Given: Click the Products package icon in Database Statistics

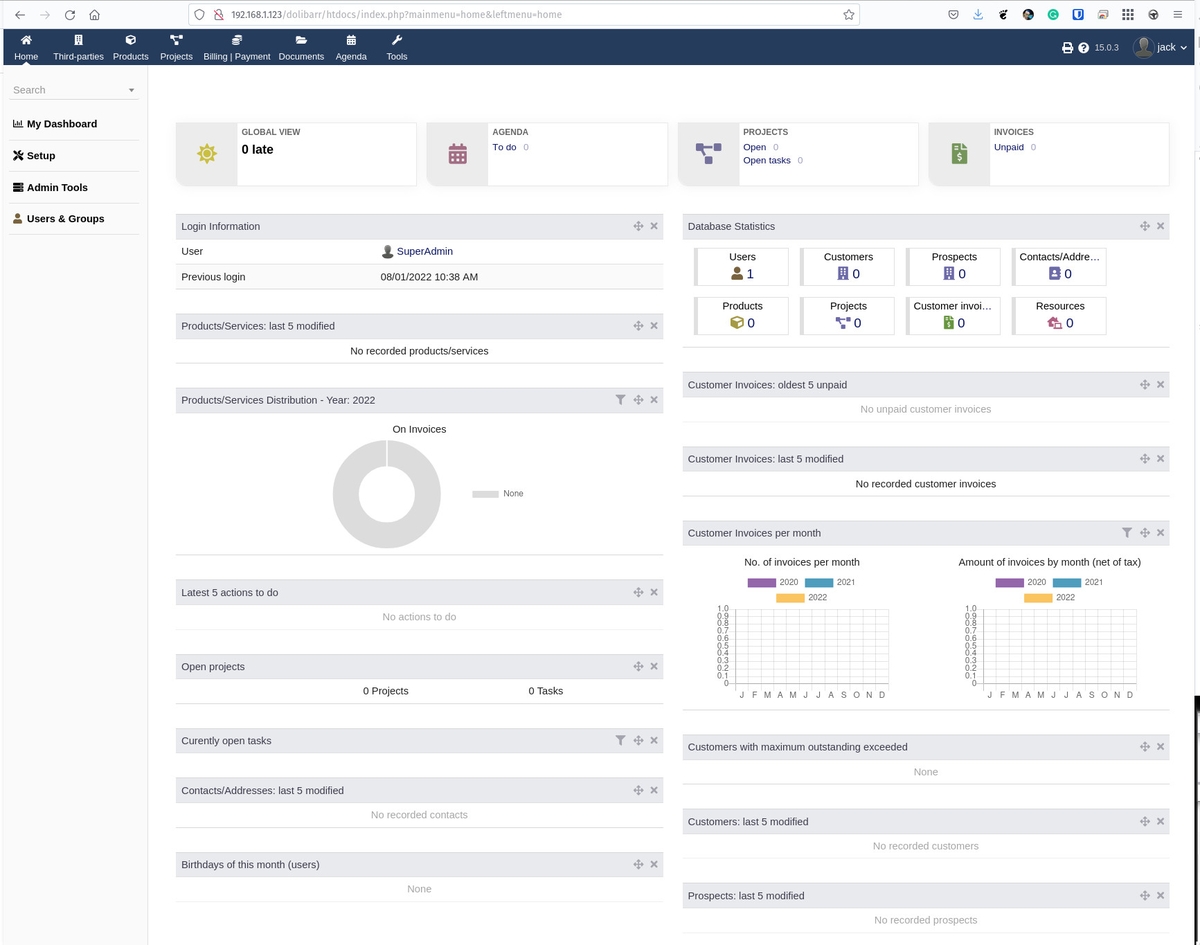Looking at the screenshot, I should (x=736, y=322).
